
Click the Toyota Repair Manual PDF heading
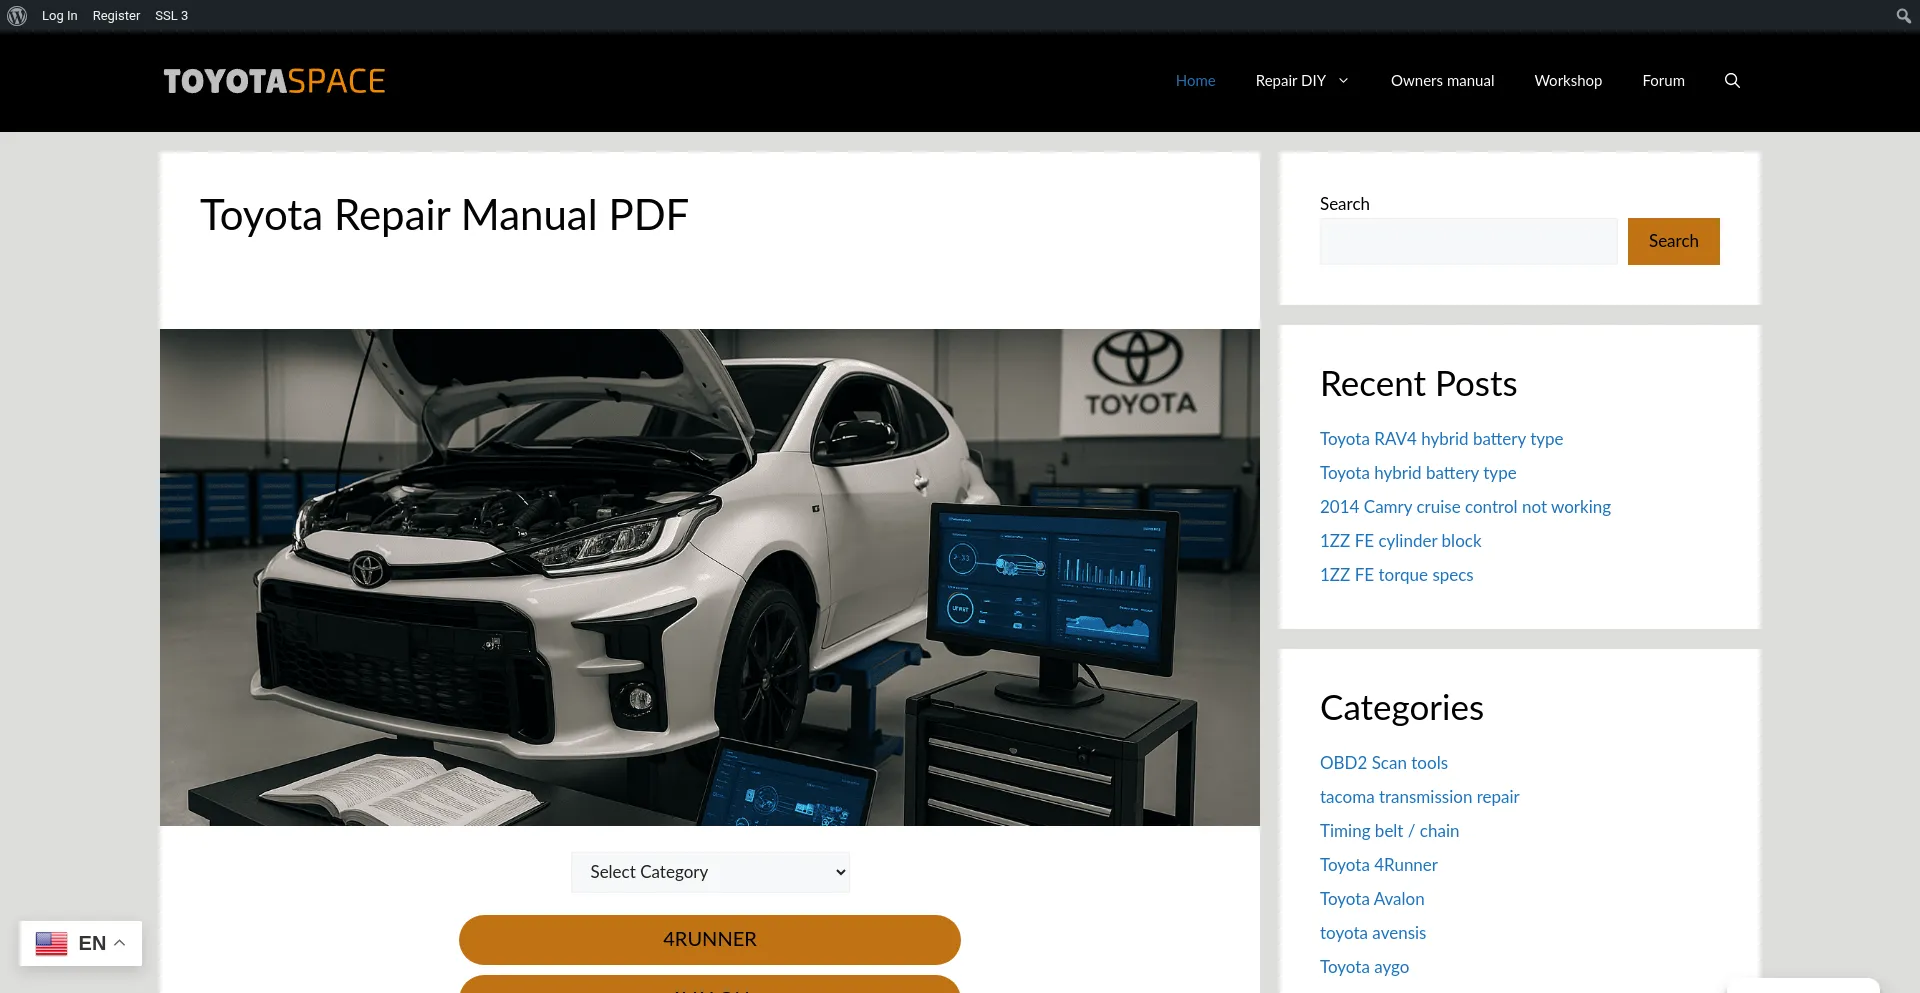444,216
